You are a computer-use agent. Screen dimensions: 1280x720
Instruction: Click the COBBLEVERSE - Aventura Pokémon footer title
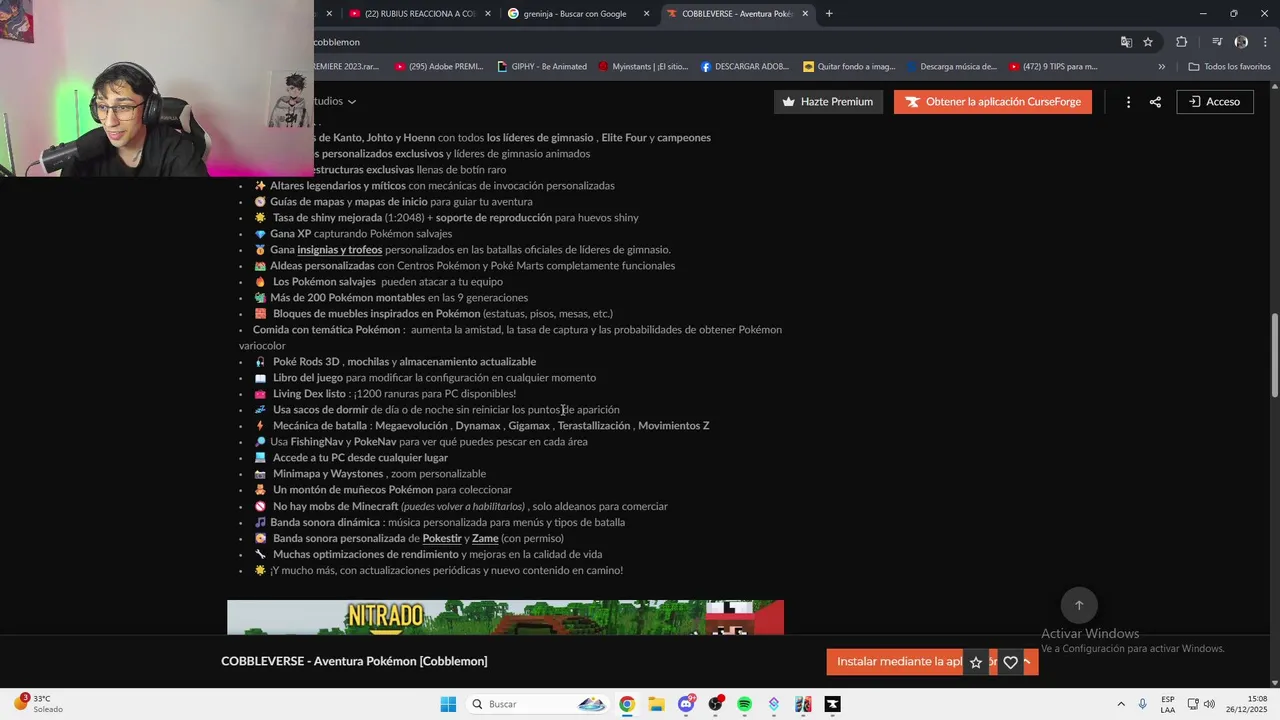click(x=354, y=661)
